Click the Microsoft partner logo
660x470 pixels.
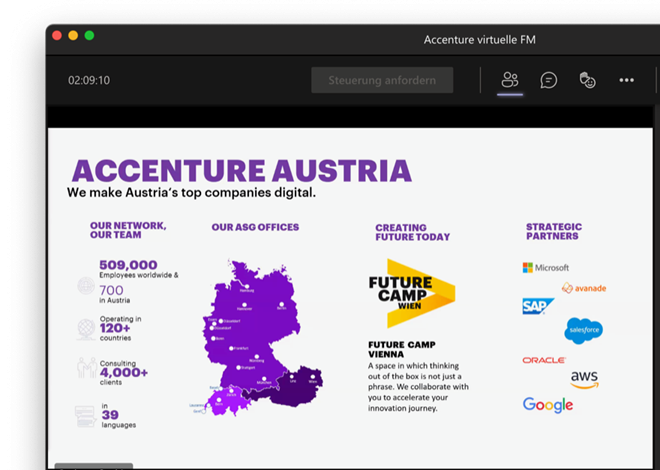pyautogui.click(x=546, y=268)
